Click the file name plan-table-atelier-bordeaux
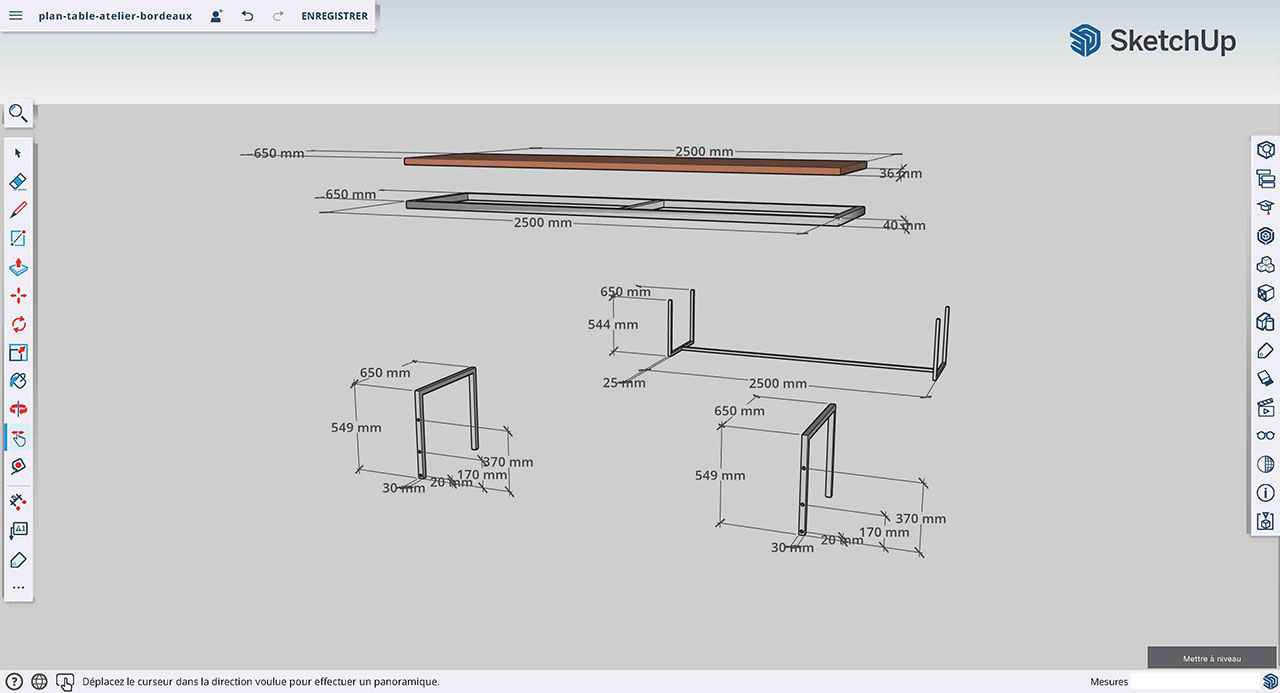 click(115, 16)
